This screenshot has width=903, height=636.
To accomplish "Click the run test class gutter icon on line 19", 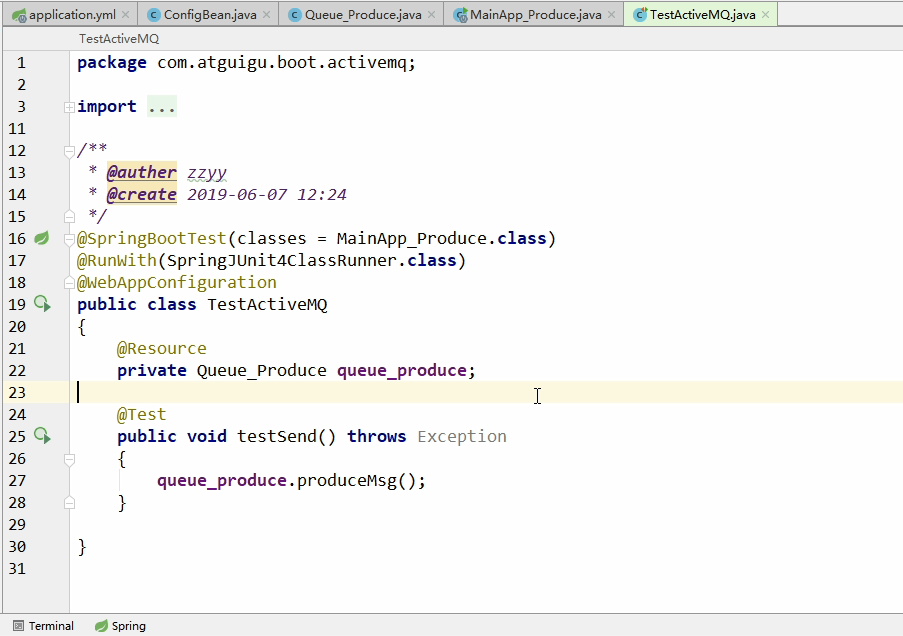I will [42, 304].
